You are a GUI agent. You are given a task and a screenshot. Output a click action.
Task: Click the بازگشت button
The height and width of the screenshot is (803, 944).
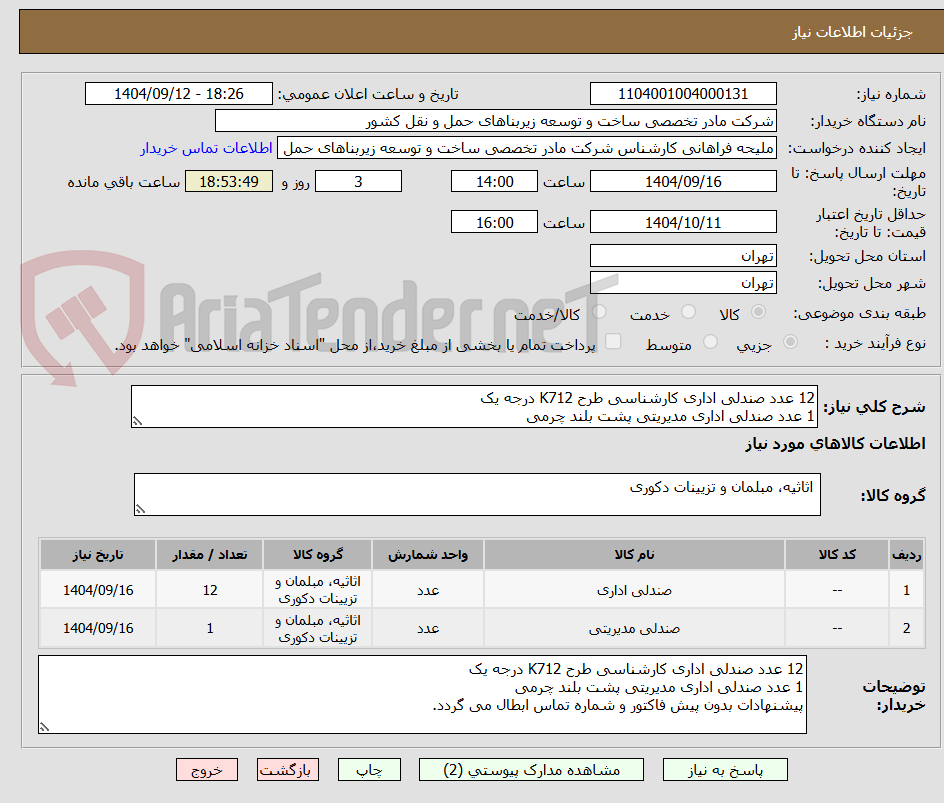[x=288, y=769]
